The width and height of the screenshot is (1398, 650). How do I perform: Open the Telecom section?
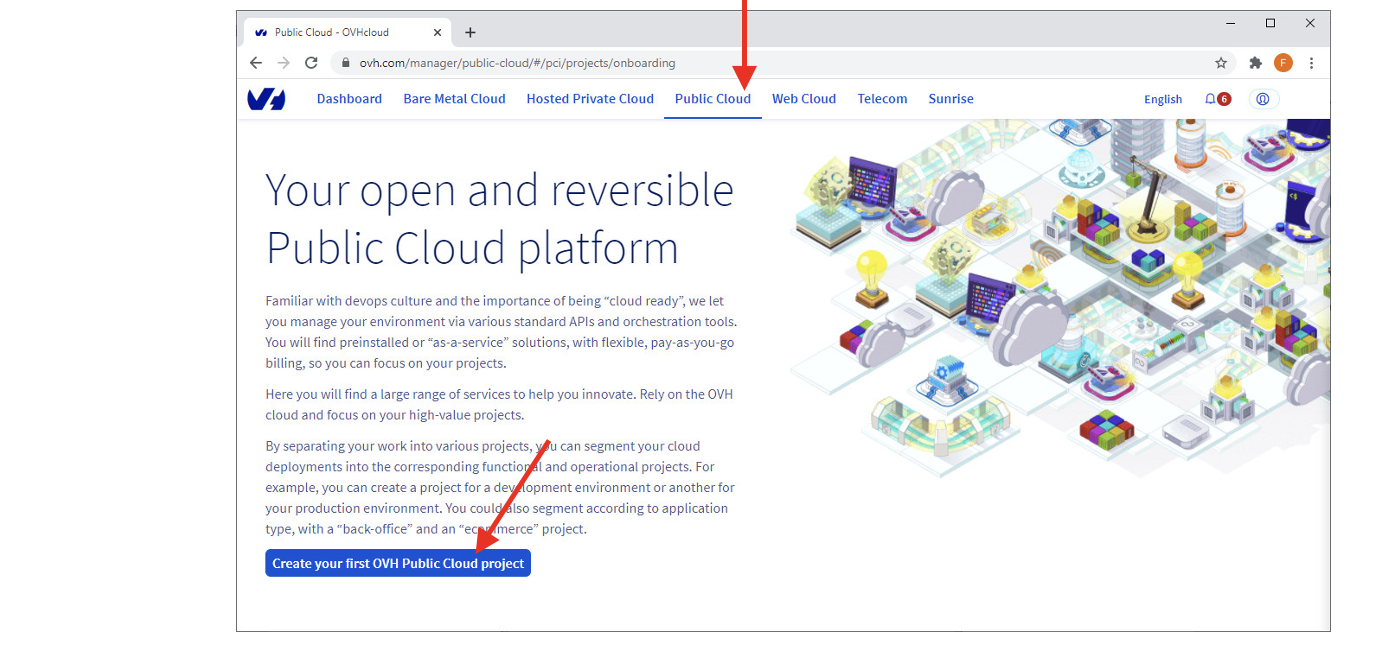pyautogui.click(x=882, y=99)
